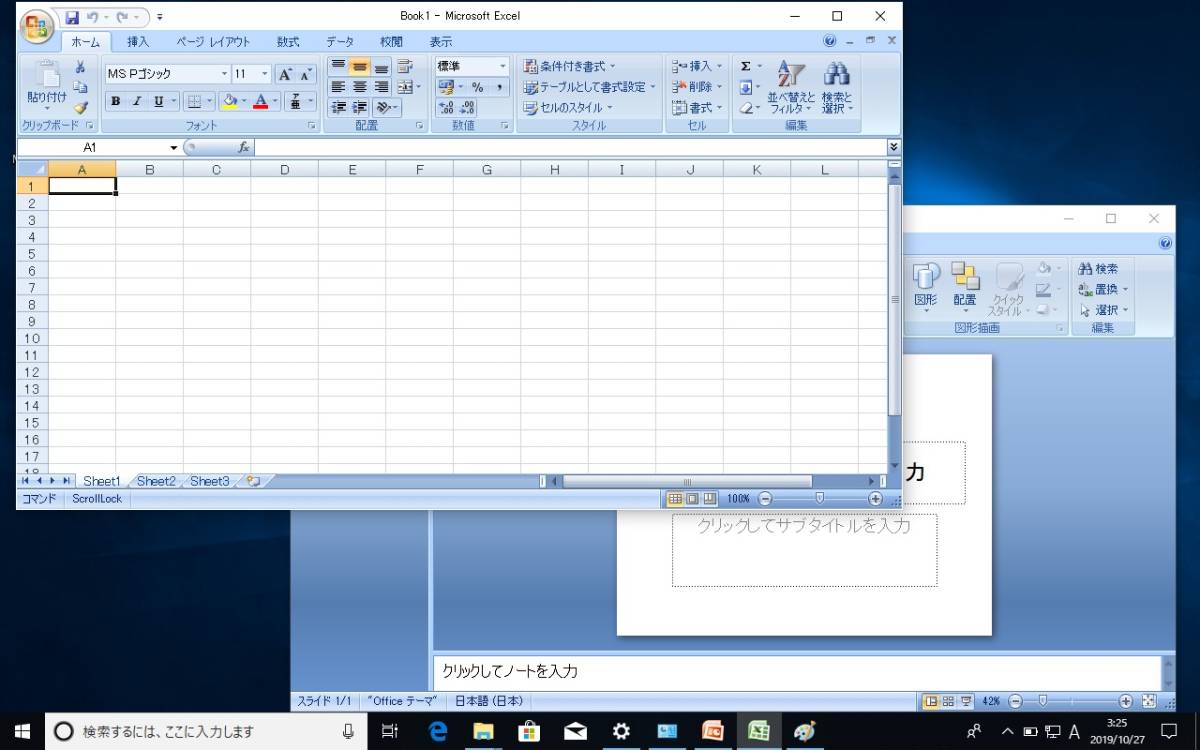
Task: Increase font size with large A icon
Action: point(284,74)
